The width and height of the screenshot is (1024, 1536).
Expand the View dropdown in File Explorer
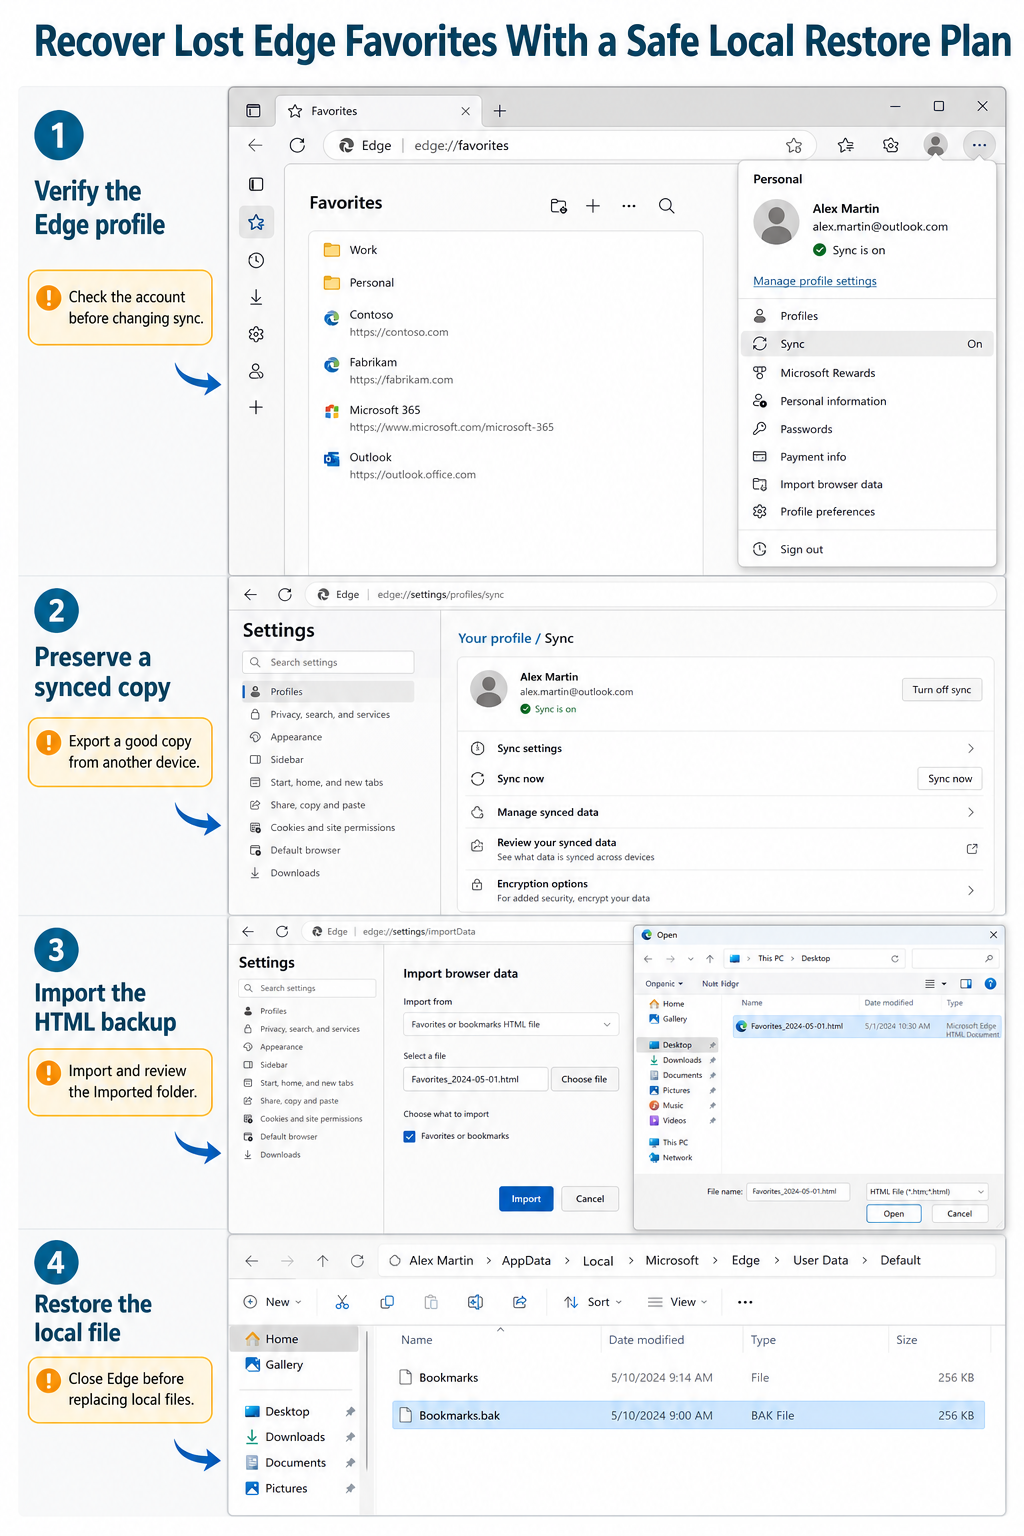pos(677,1302)
